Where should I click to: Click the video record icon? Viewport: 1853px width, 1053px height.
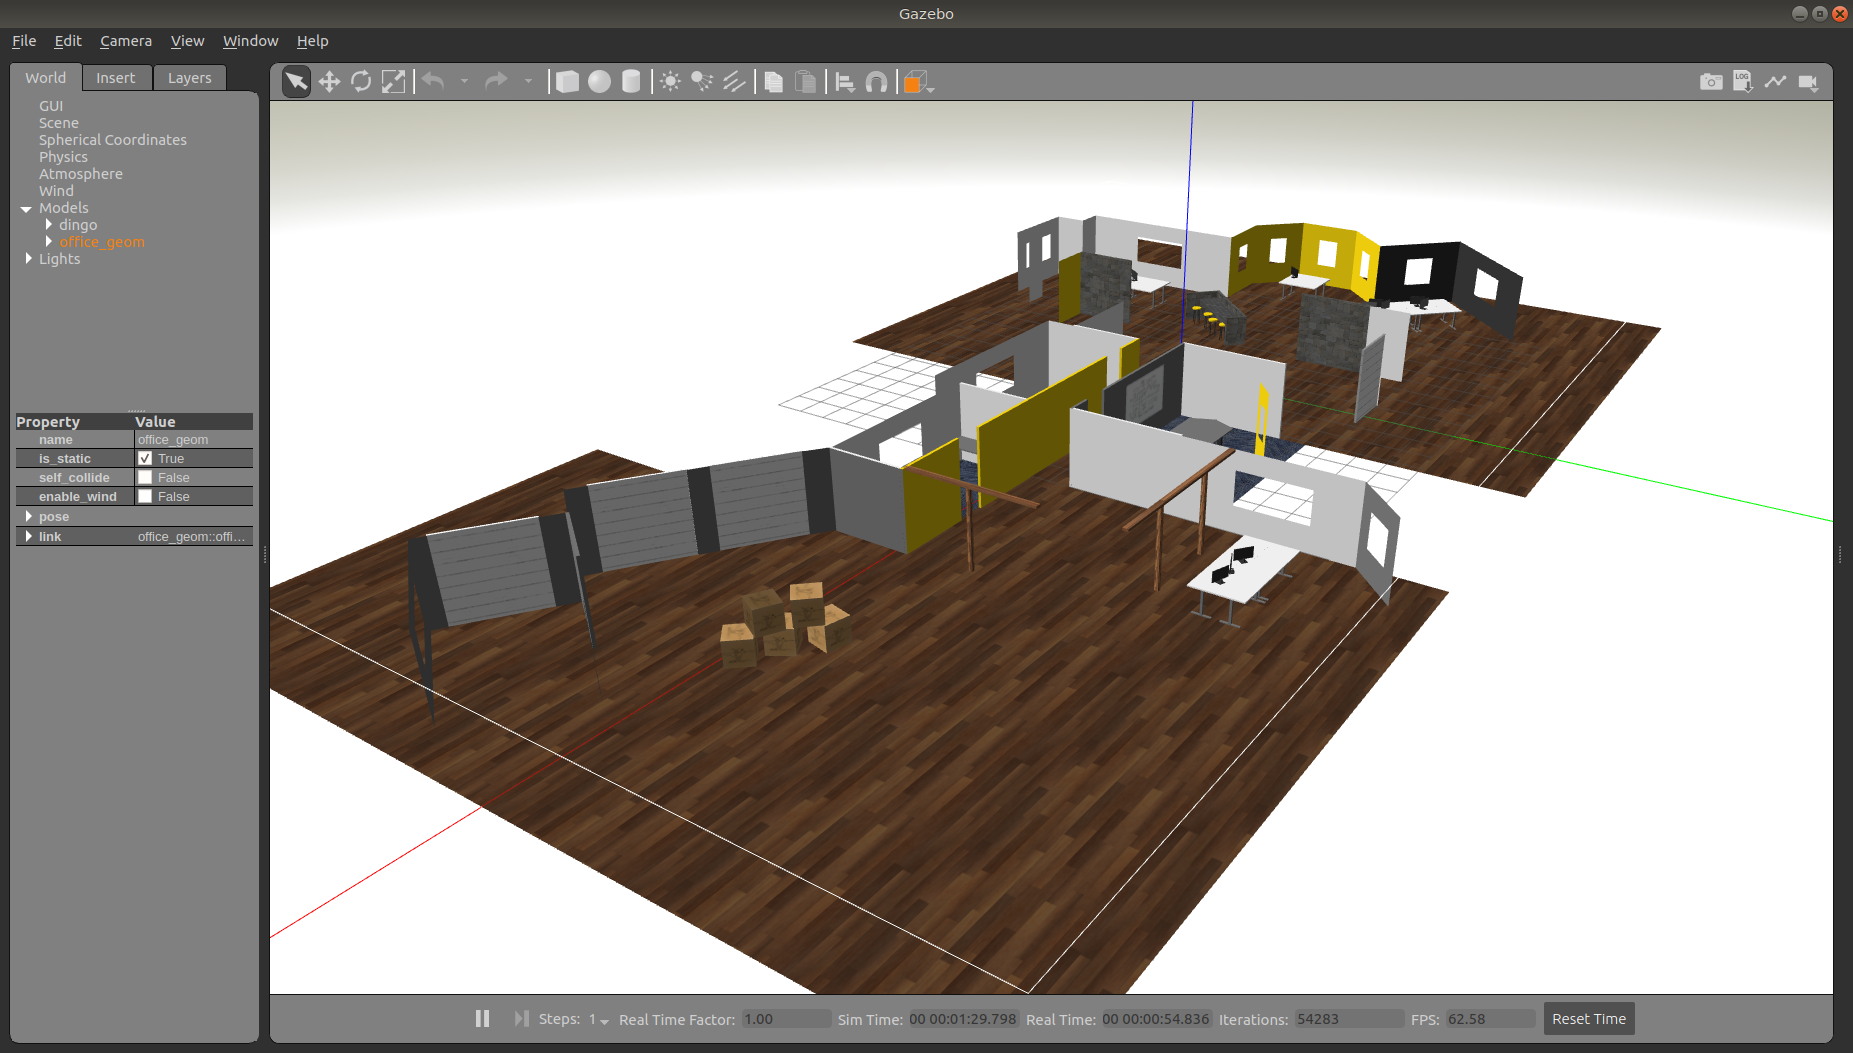pos(1808,82)
